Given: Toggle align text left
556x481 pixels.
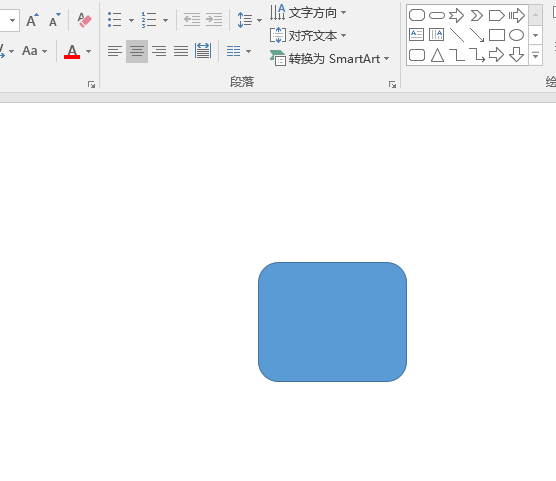Looking at the screenshot, I should click(115, 51).
